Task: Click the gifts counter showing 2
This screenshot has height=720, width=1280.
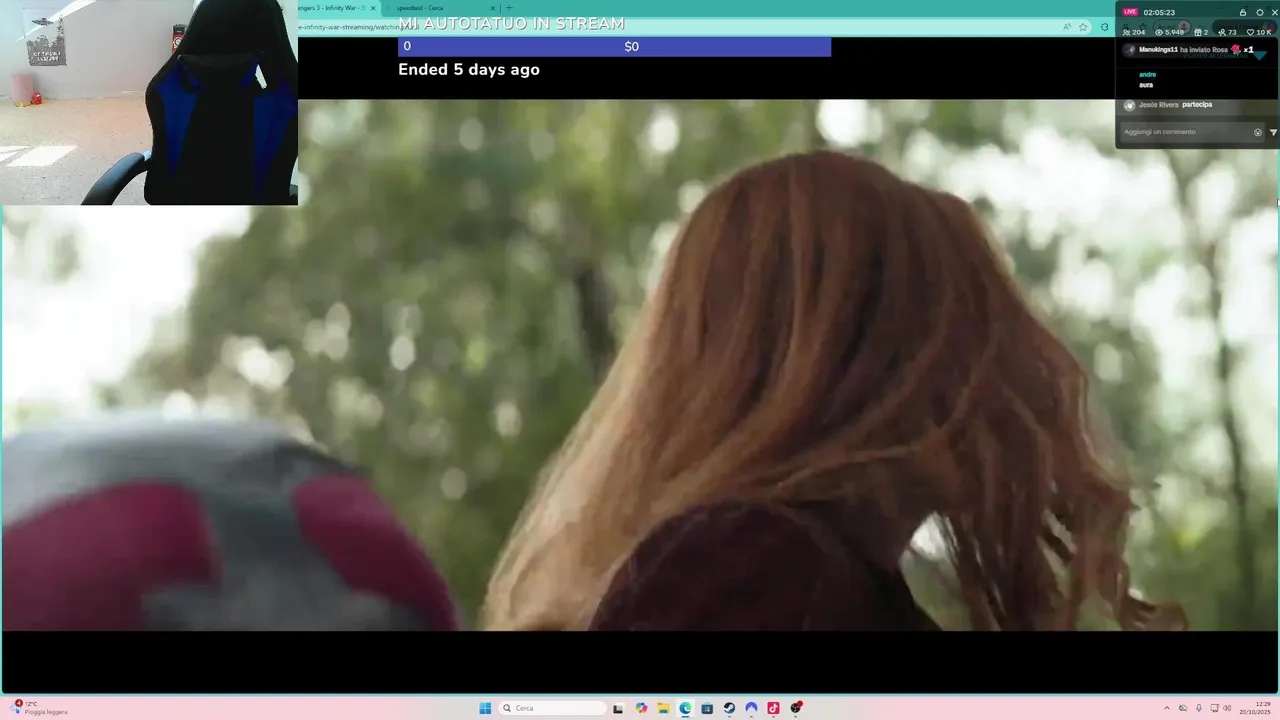Action: click(x=1201, y=32)
